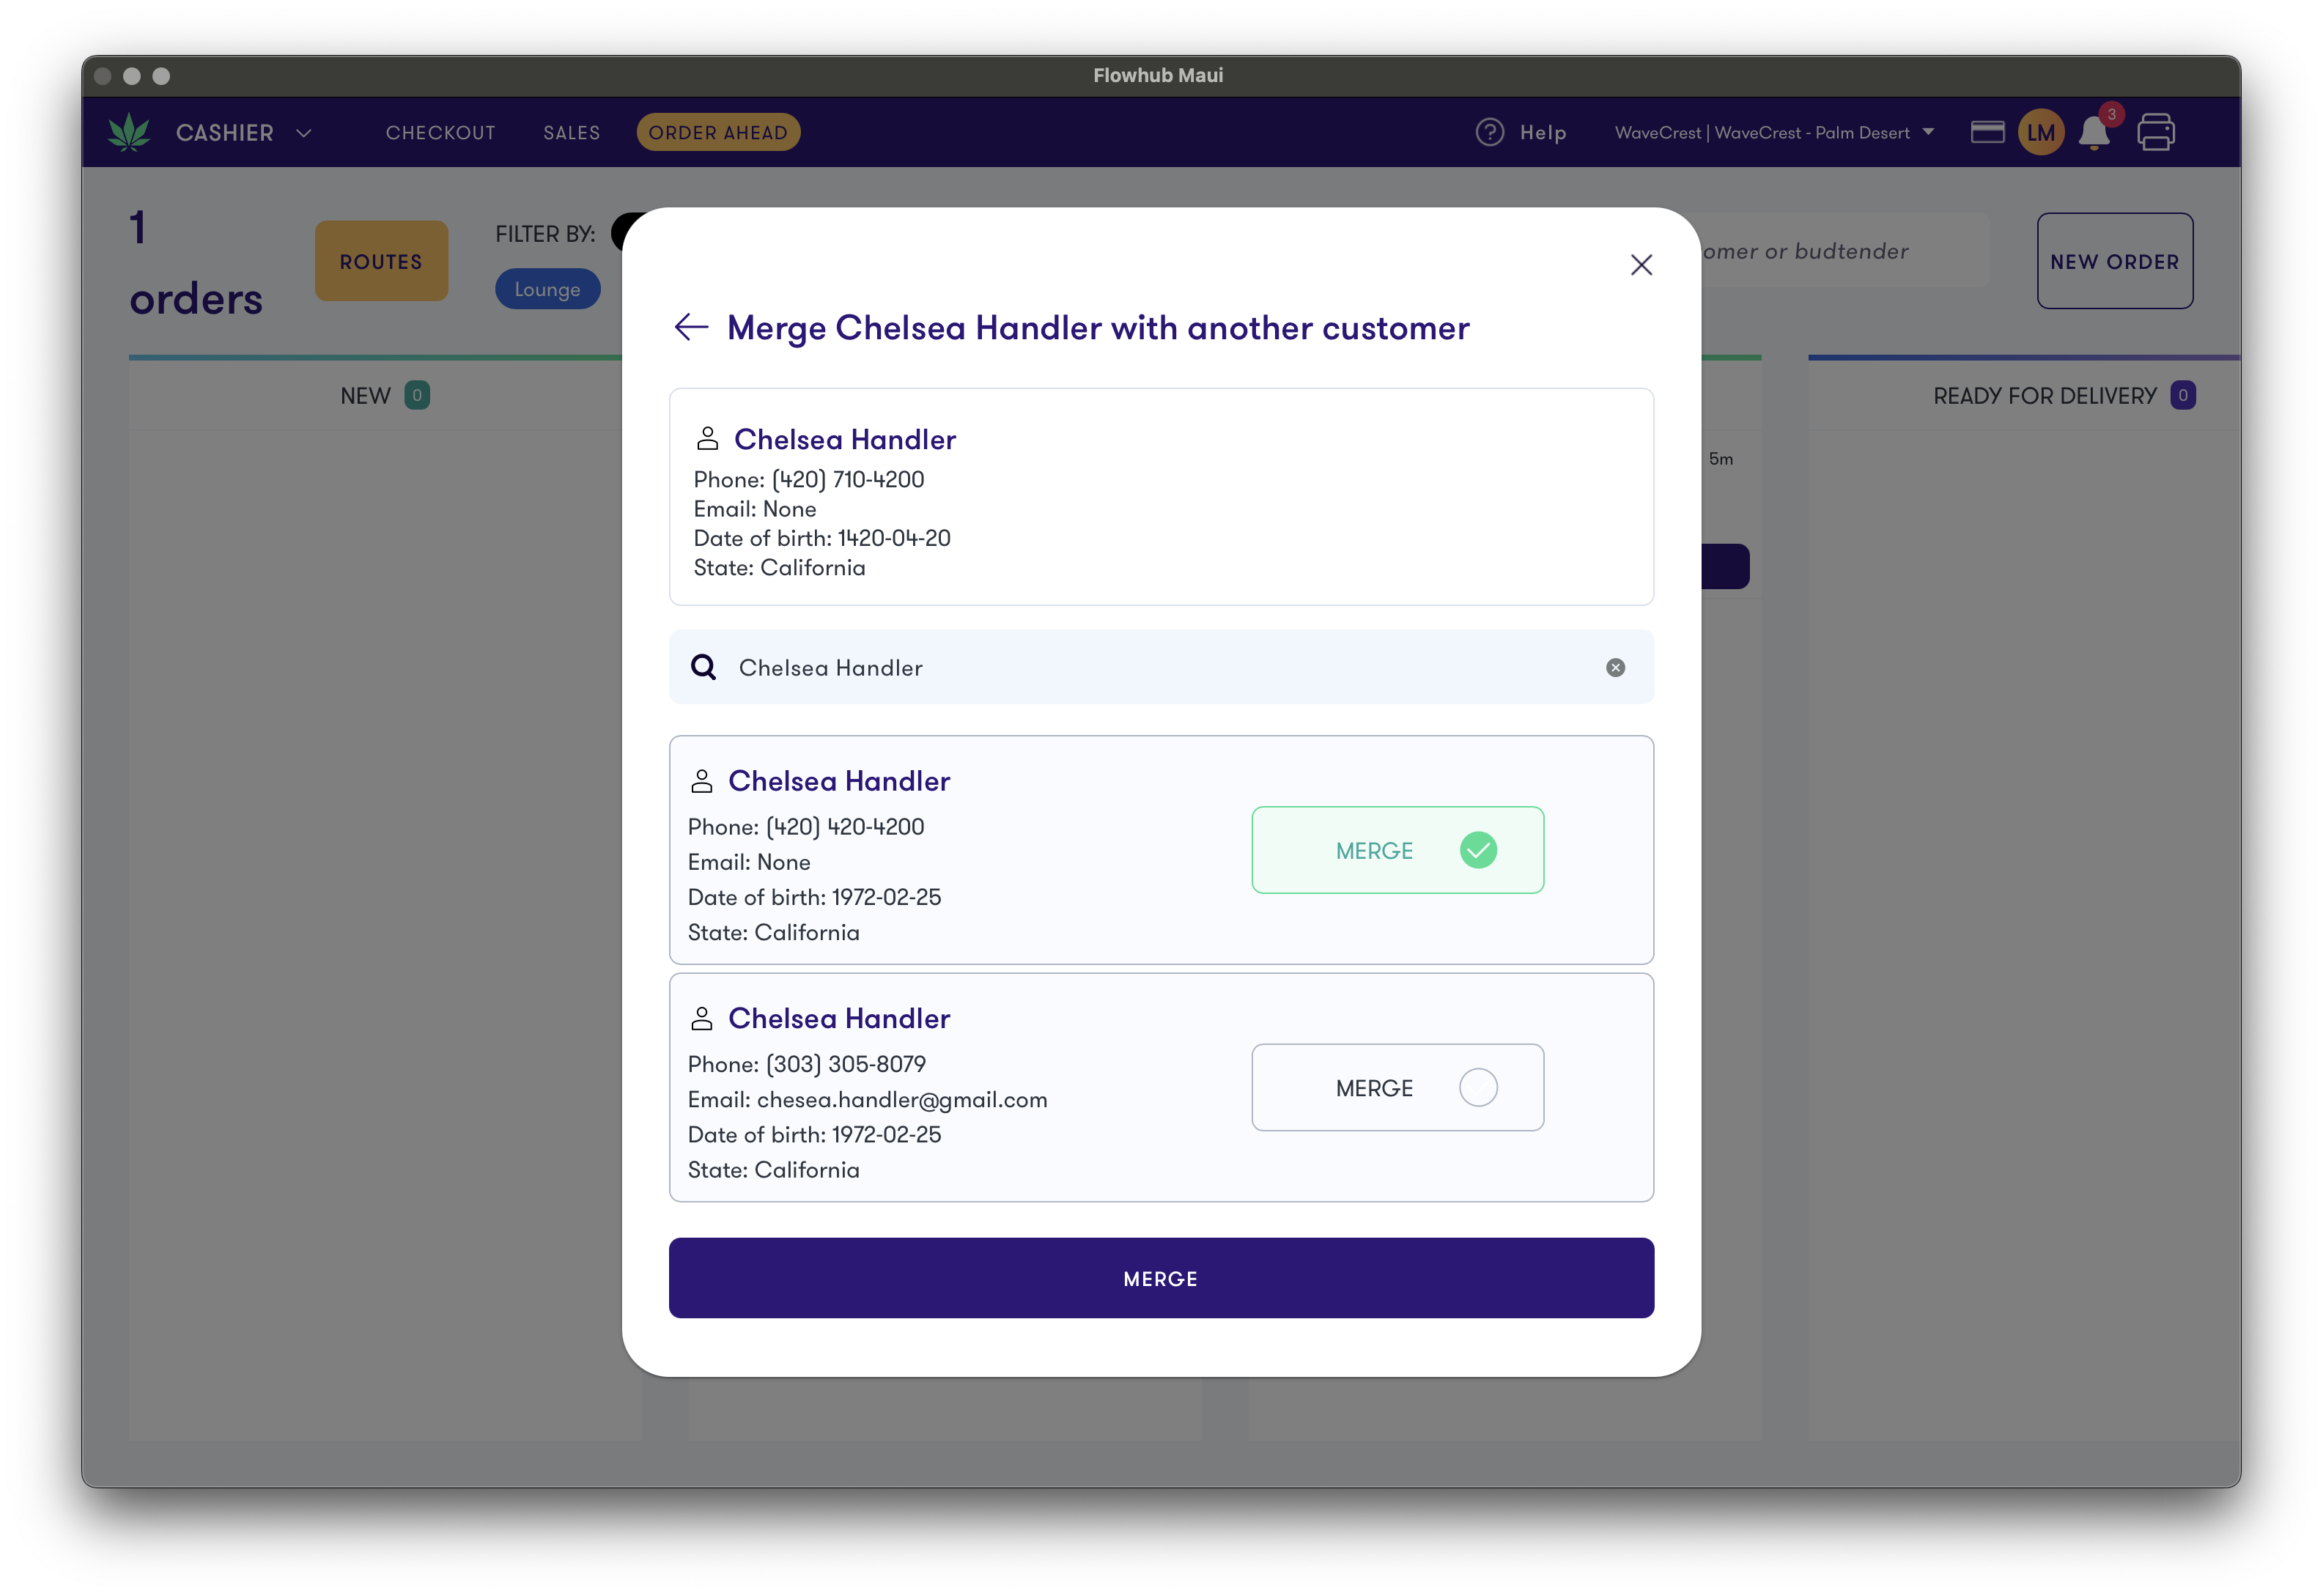Open the WaveCrest Palm Desert location dropdown
This screenshot has width=2323, height=1596.
[x=1774, y=133]
